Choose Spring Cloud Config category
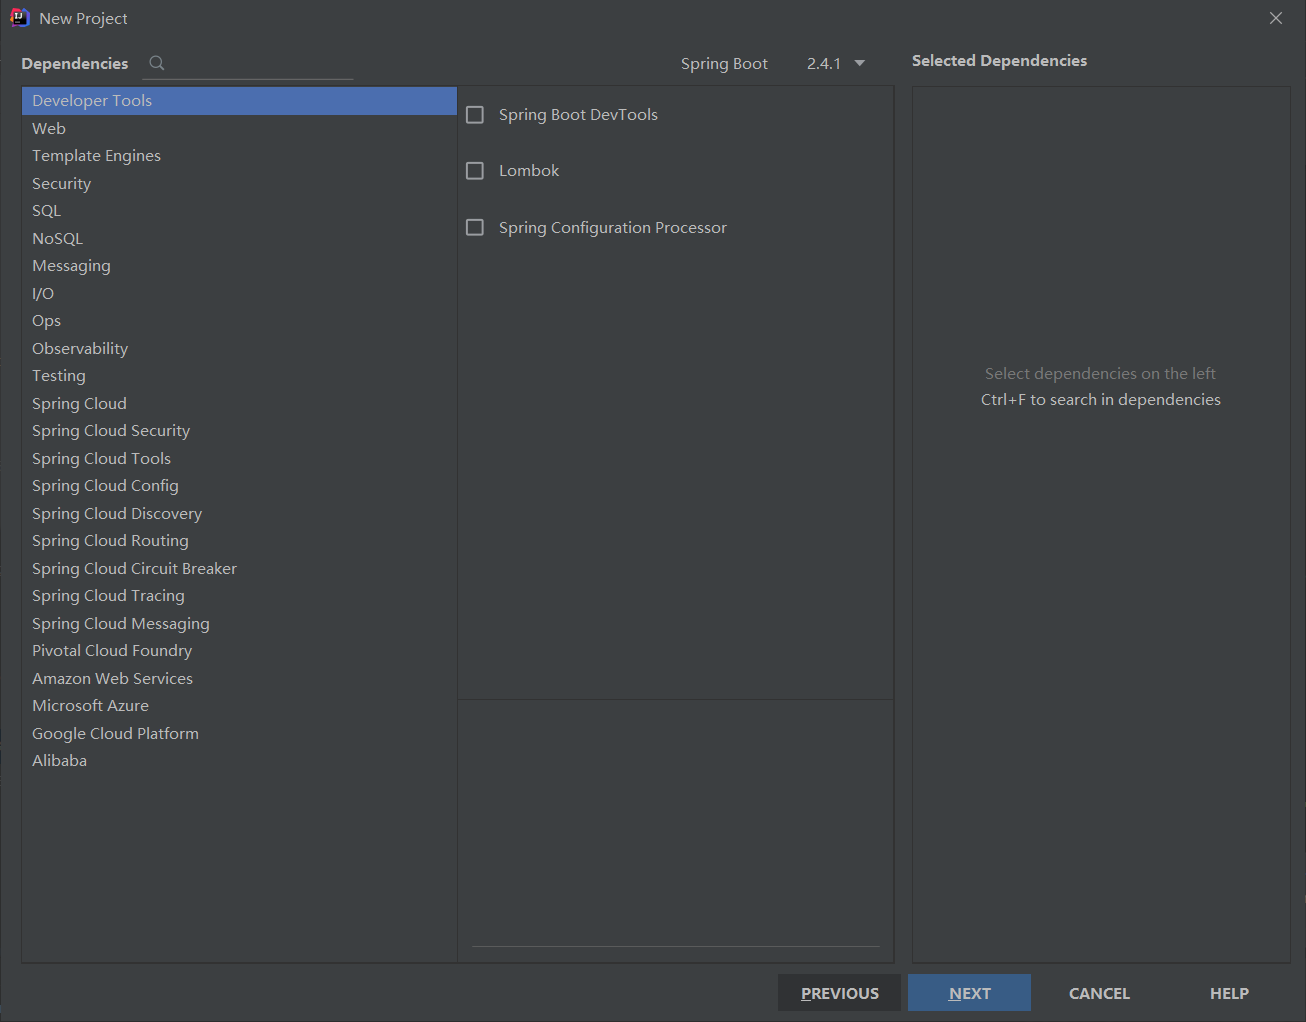 239,486
